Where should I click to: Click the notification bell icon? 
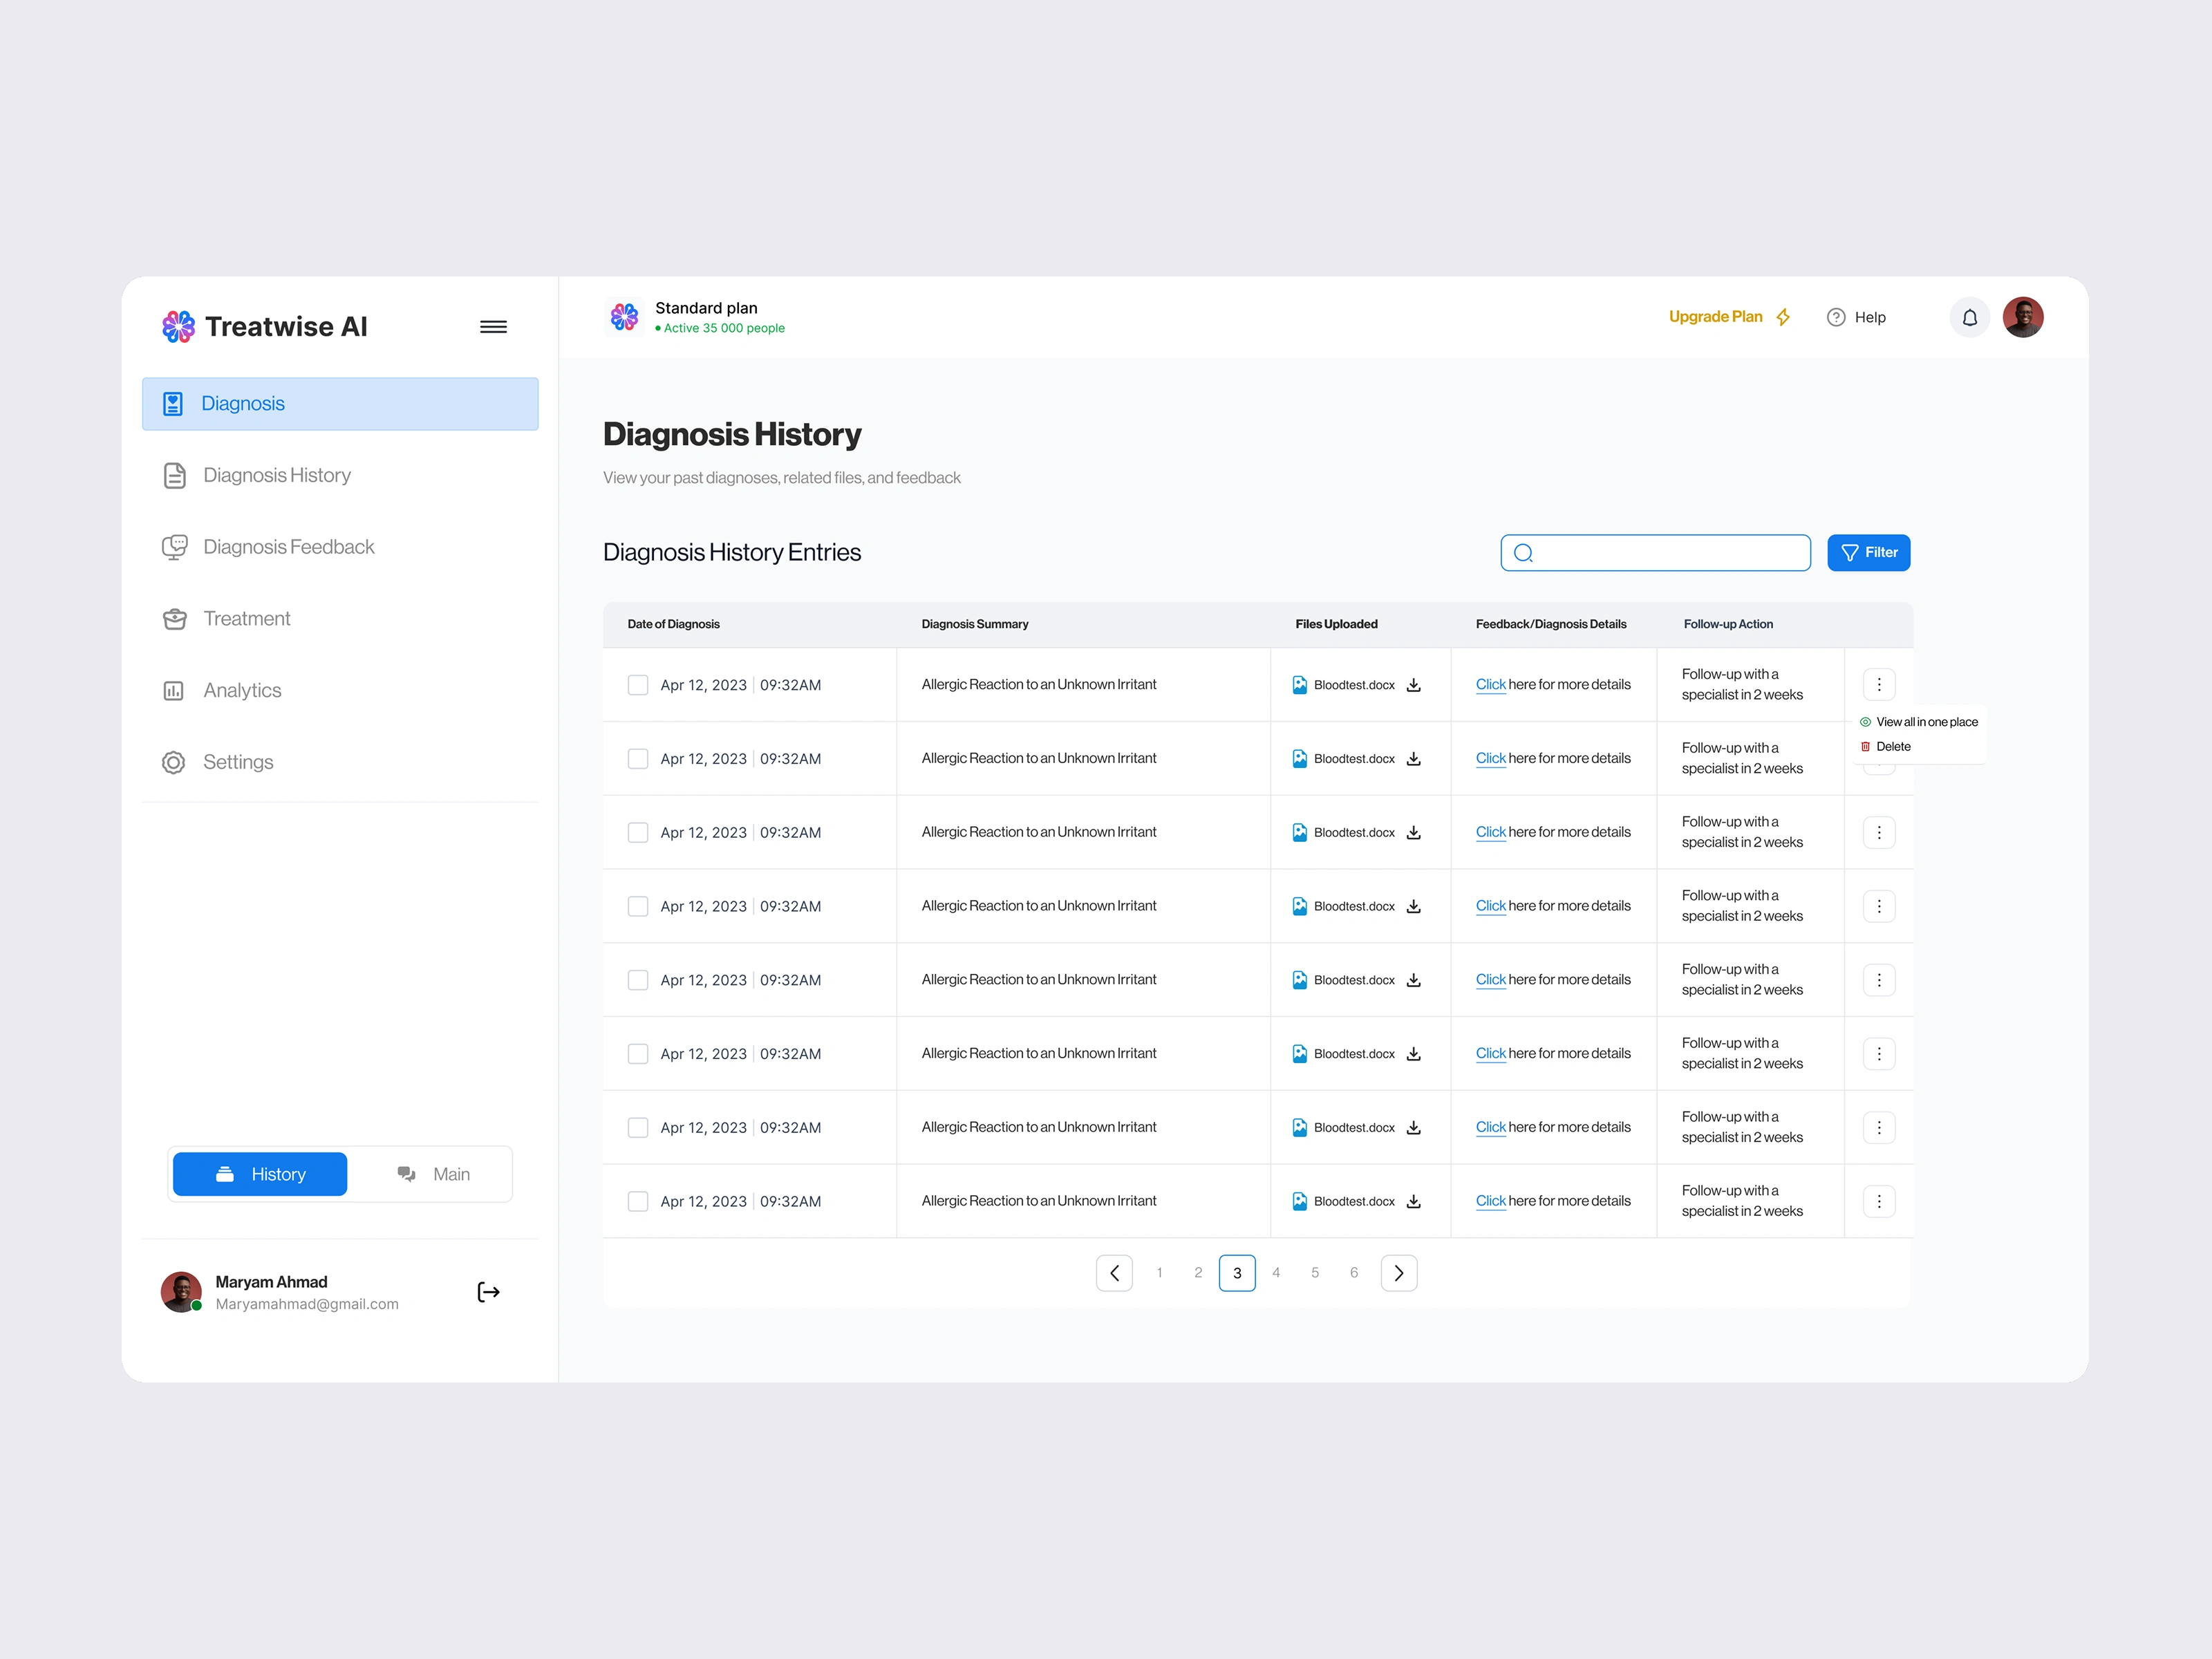1969,318
